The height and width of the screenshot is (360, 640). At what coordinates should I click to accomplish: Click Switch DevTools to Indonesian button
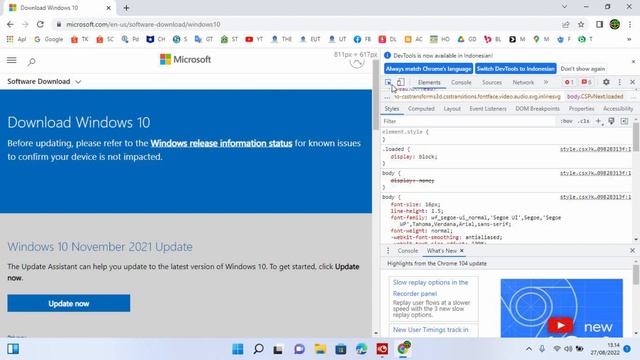click(516, 69)
